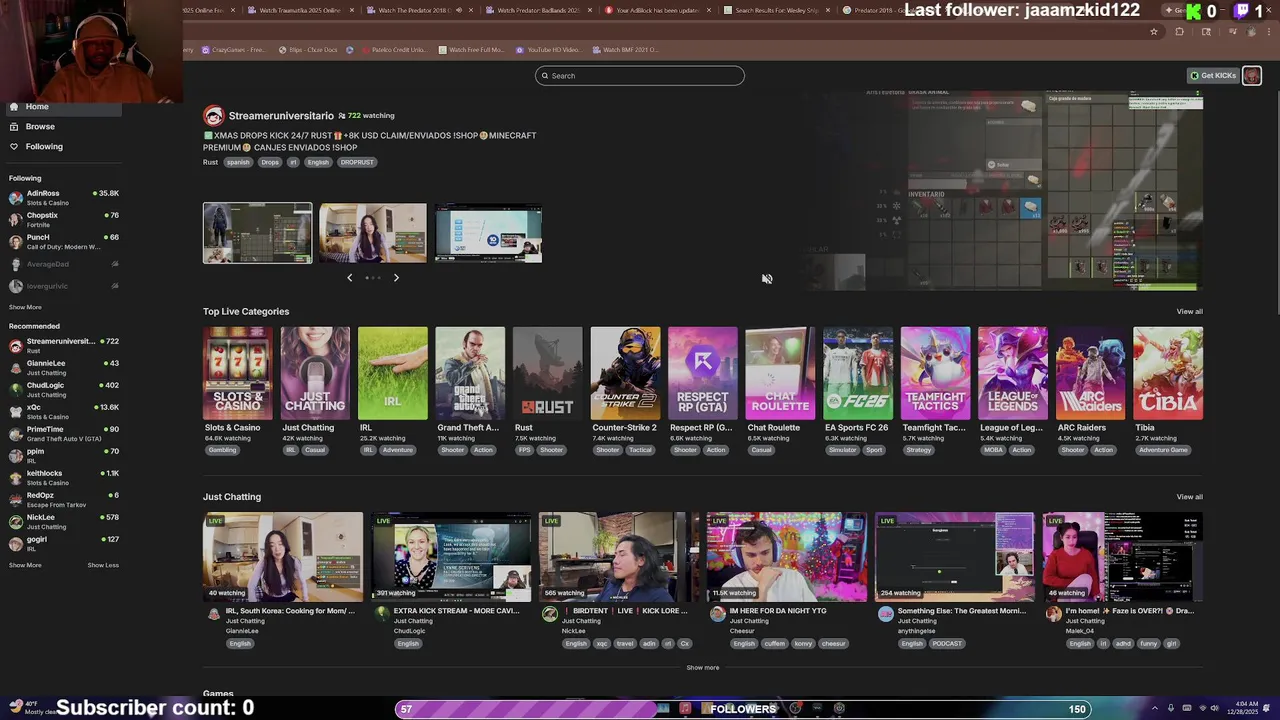
Task: Open gogirl in Recommended channels
Action: (x=64, y=543)
